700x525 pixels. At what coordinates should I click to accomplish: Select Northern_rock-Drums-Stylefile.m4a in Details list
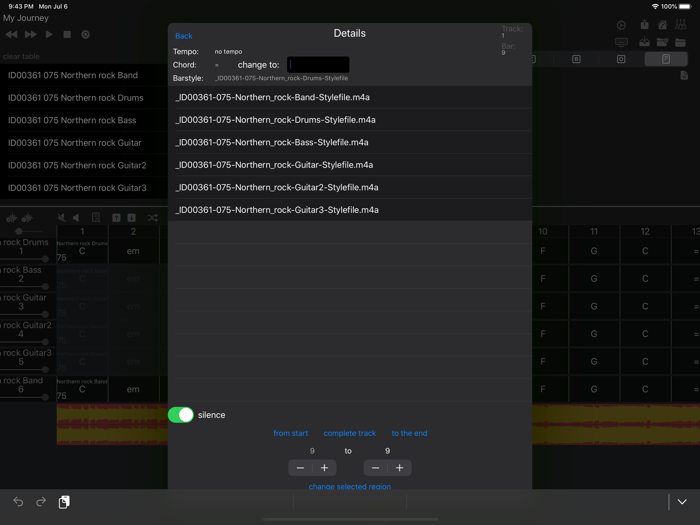tap(350, 120)
